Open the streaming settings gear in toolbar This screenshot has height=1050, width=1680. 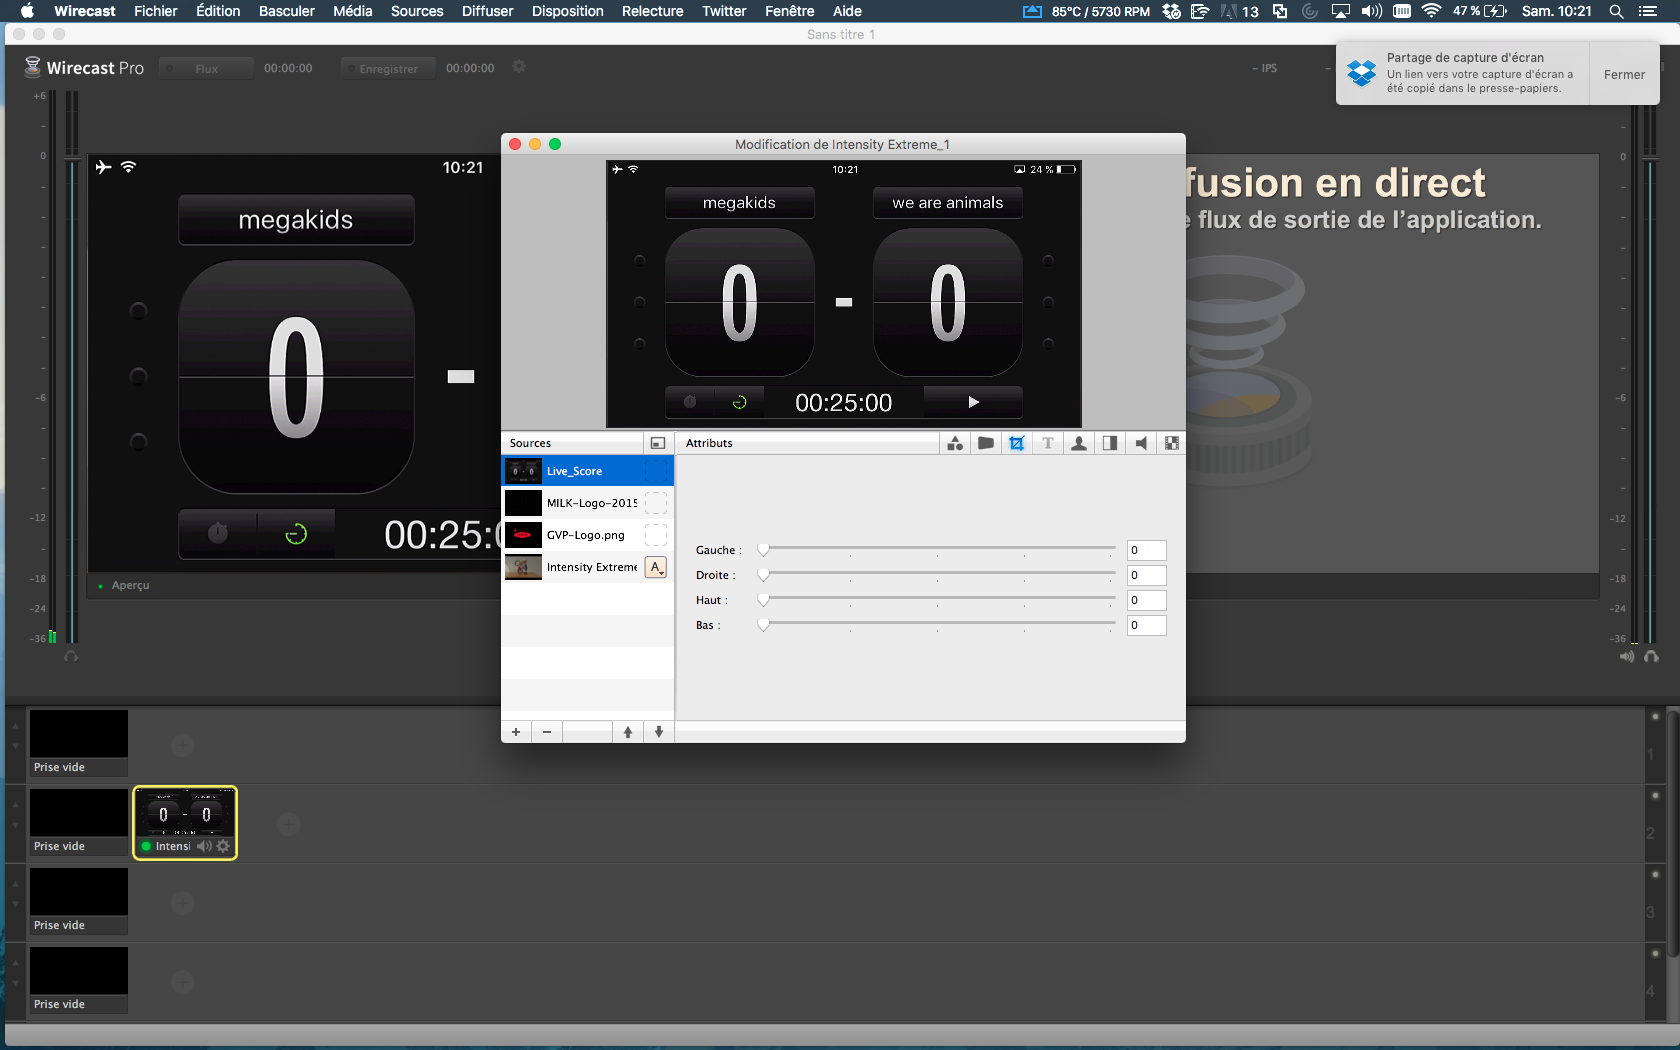click(x=519, y=67)
